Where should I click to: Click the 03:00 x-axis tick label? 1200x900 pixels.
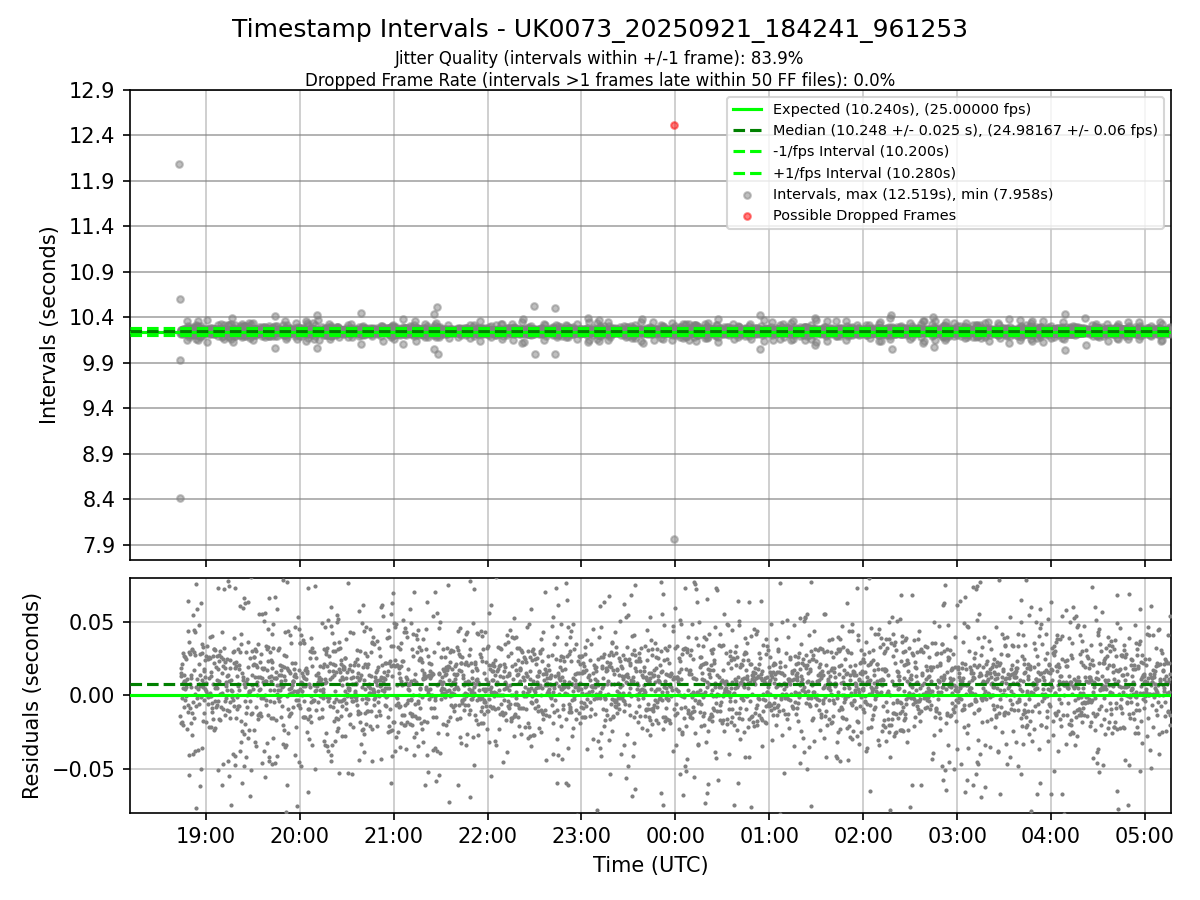(957, 835)
